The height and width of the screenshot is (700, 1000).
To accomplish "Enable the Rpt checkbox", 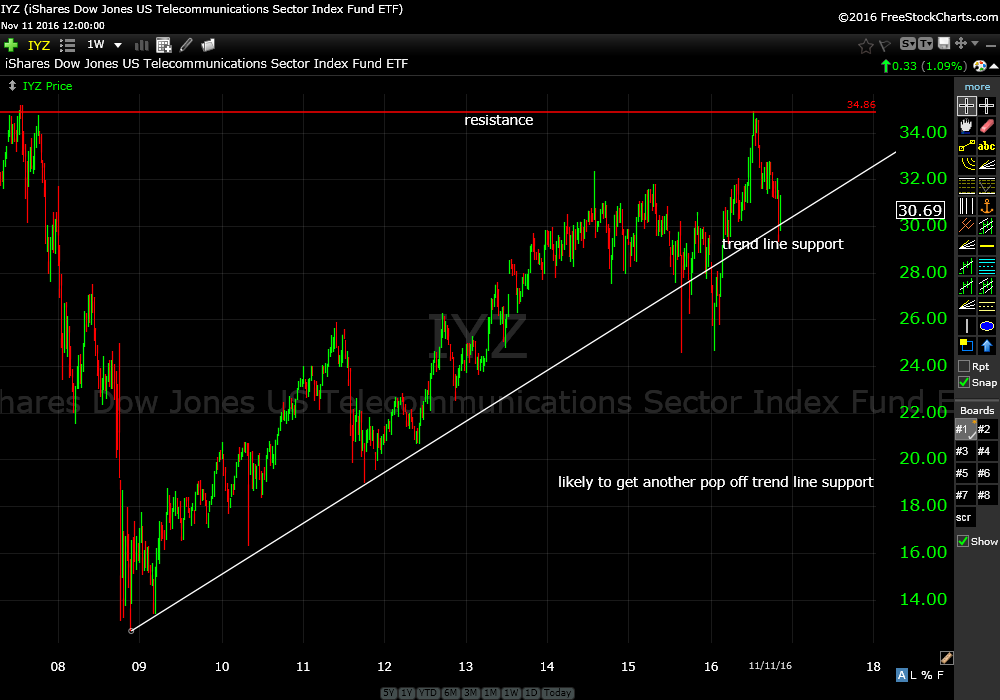I will 964,366.
